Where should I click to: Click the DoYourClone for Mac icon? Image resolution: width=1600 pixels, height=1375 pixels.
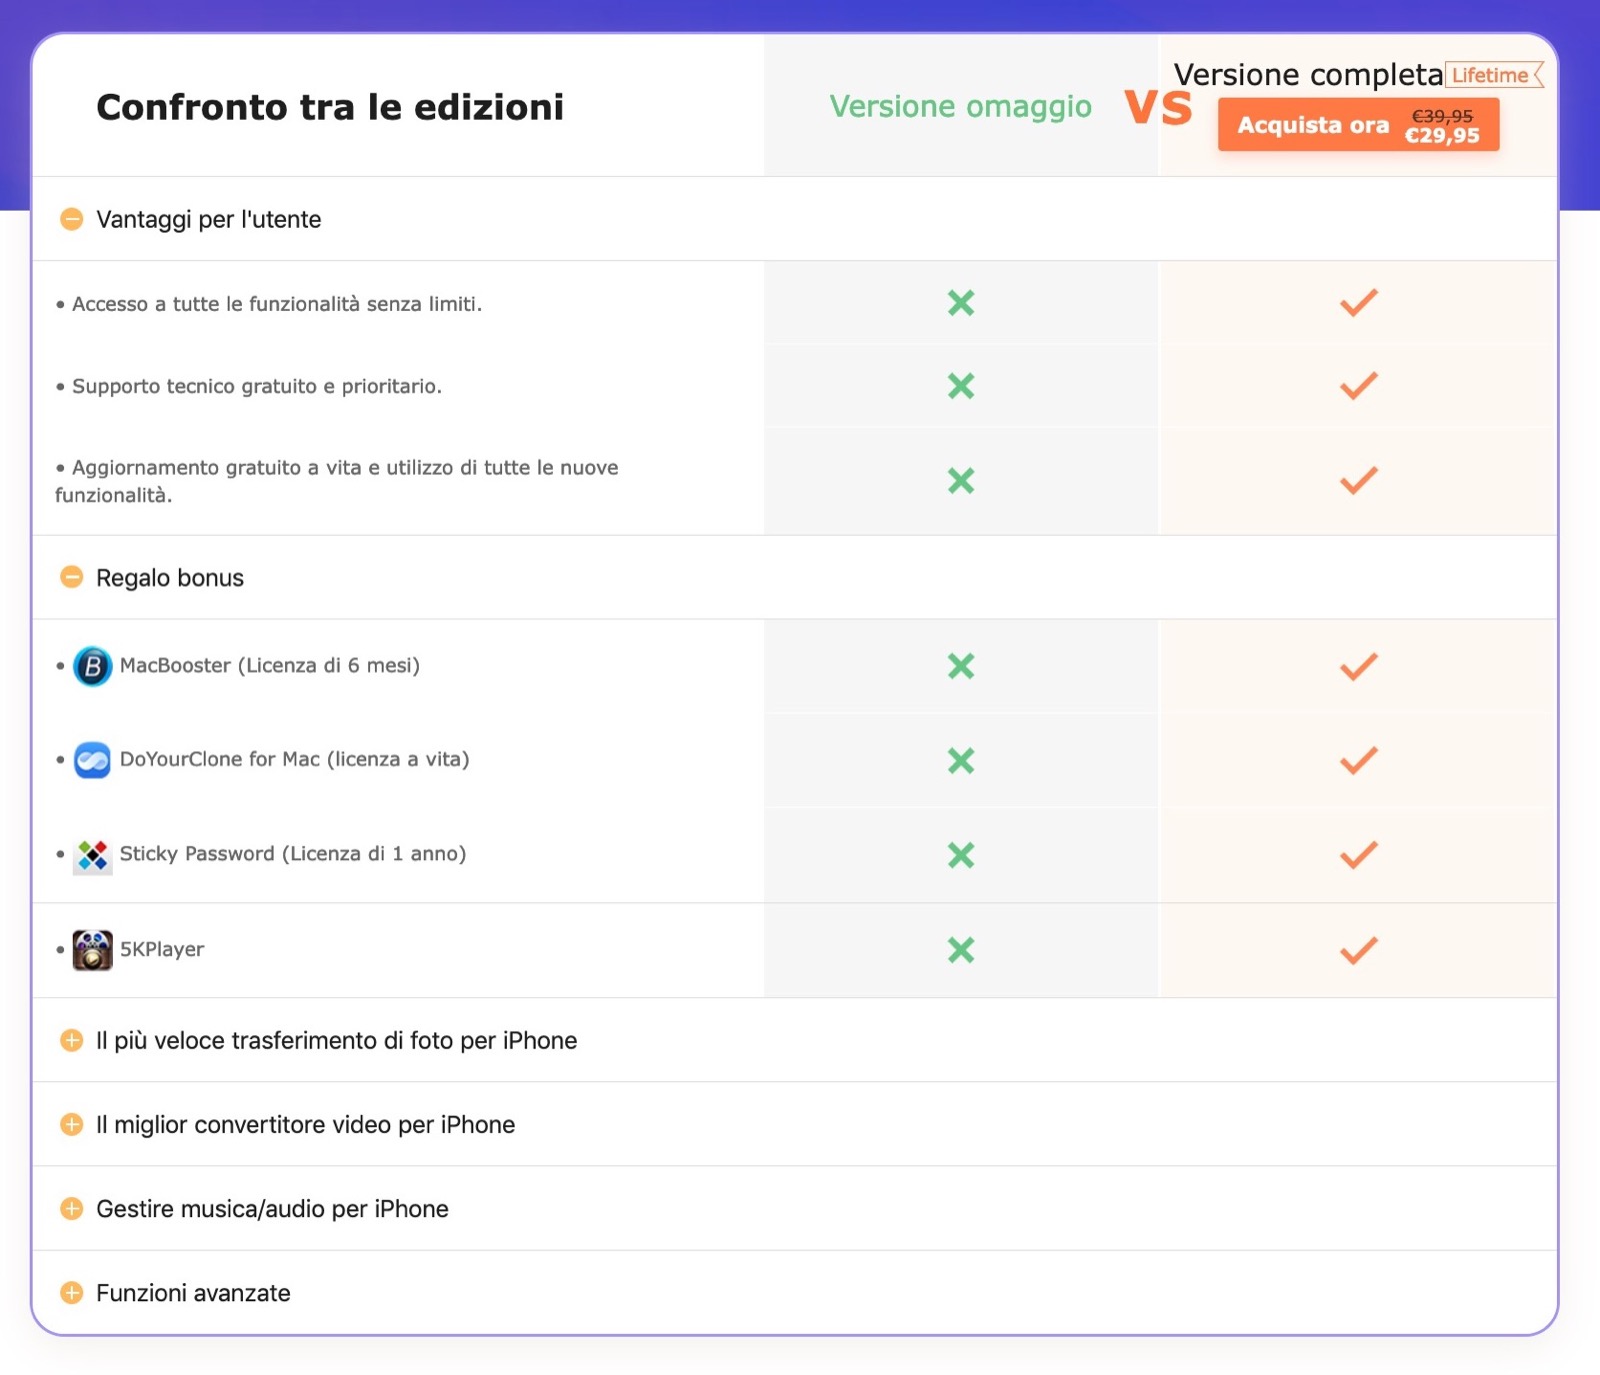coord(92,760)
